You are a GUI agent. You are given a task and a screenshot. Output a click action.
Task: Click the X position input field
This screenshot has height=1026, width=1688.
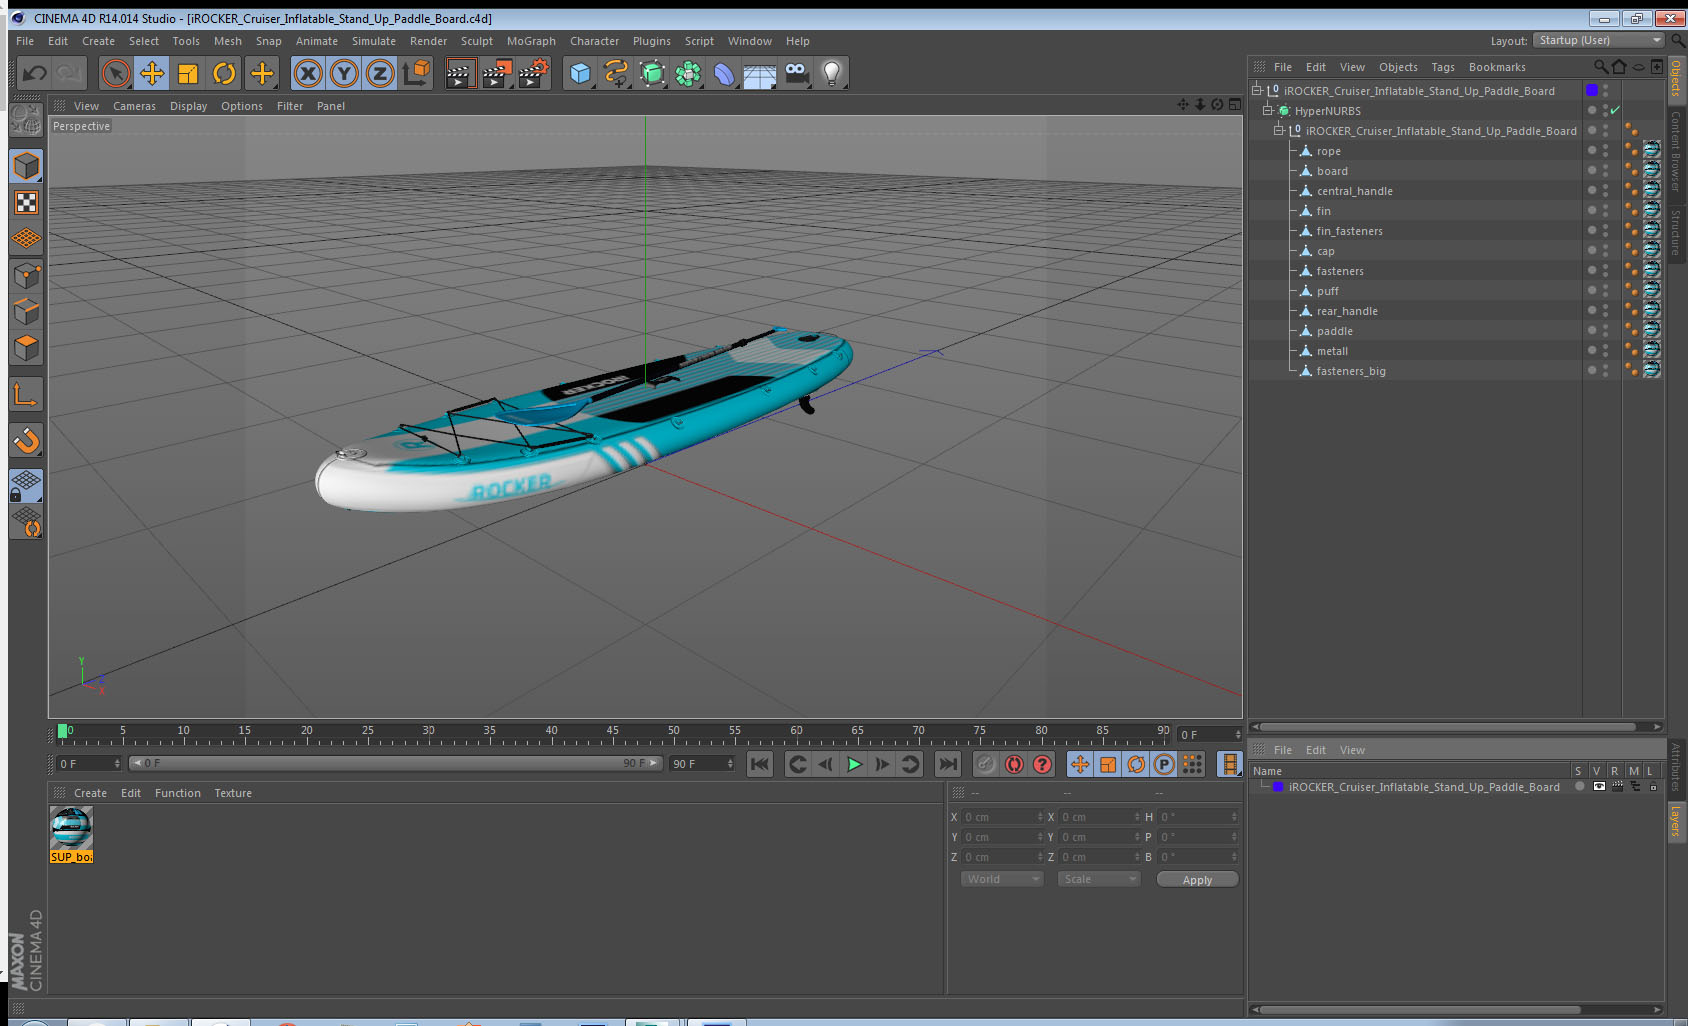(1002, 817)
